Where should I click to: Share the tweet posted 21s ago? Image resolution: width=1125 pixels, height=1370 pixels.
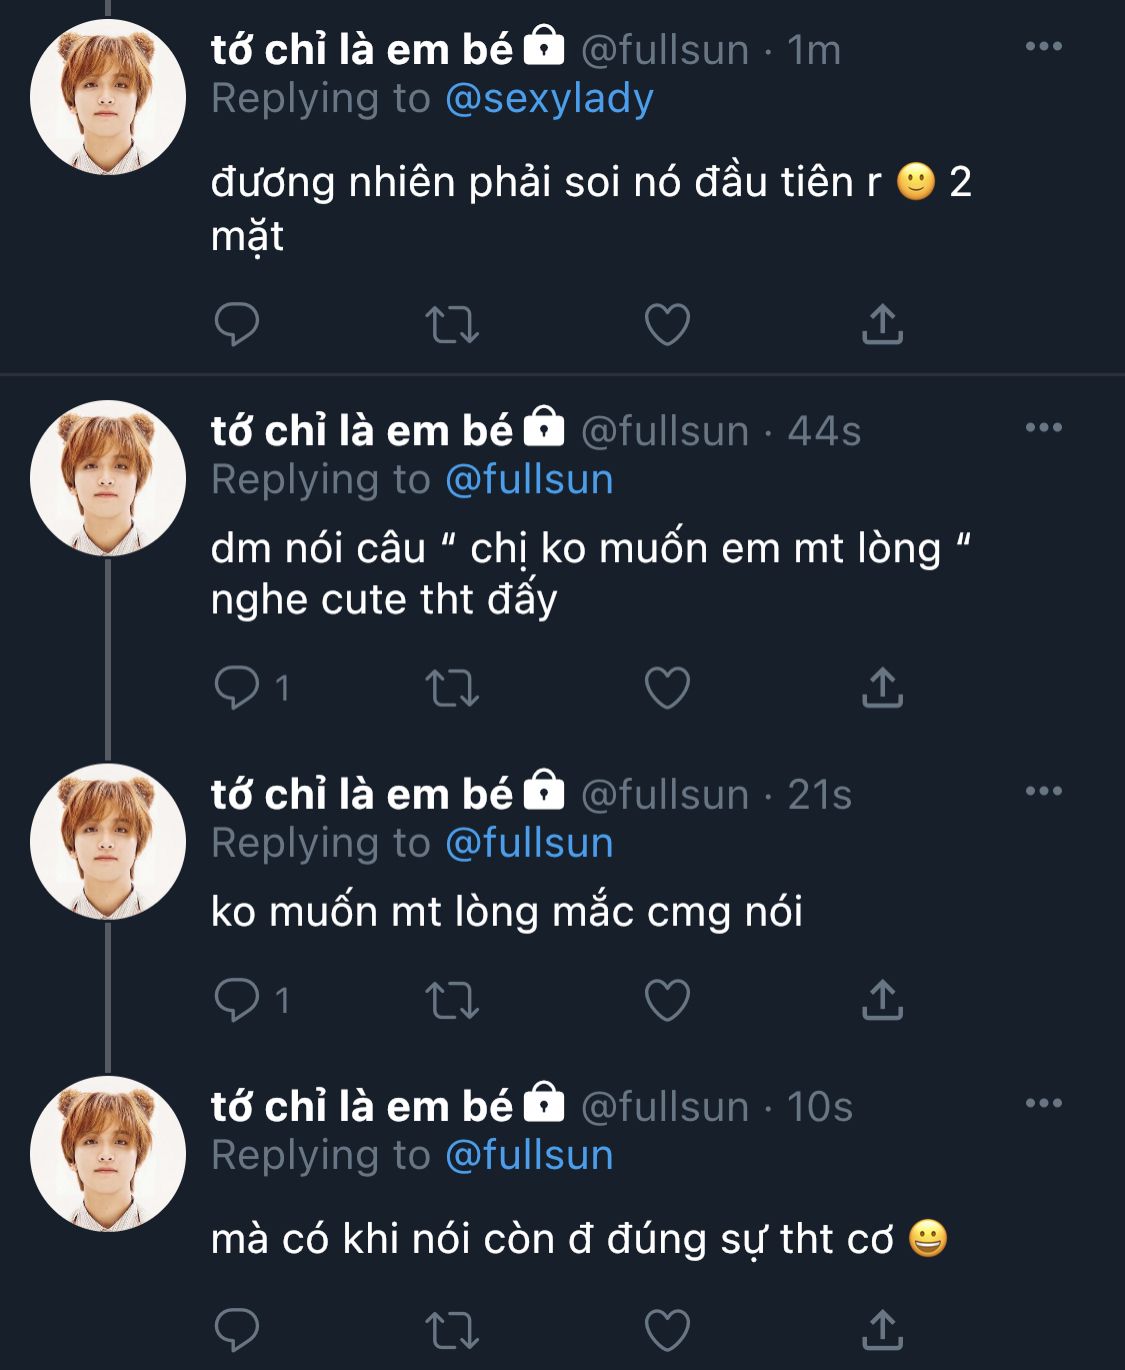(x=882, y=999)
